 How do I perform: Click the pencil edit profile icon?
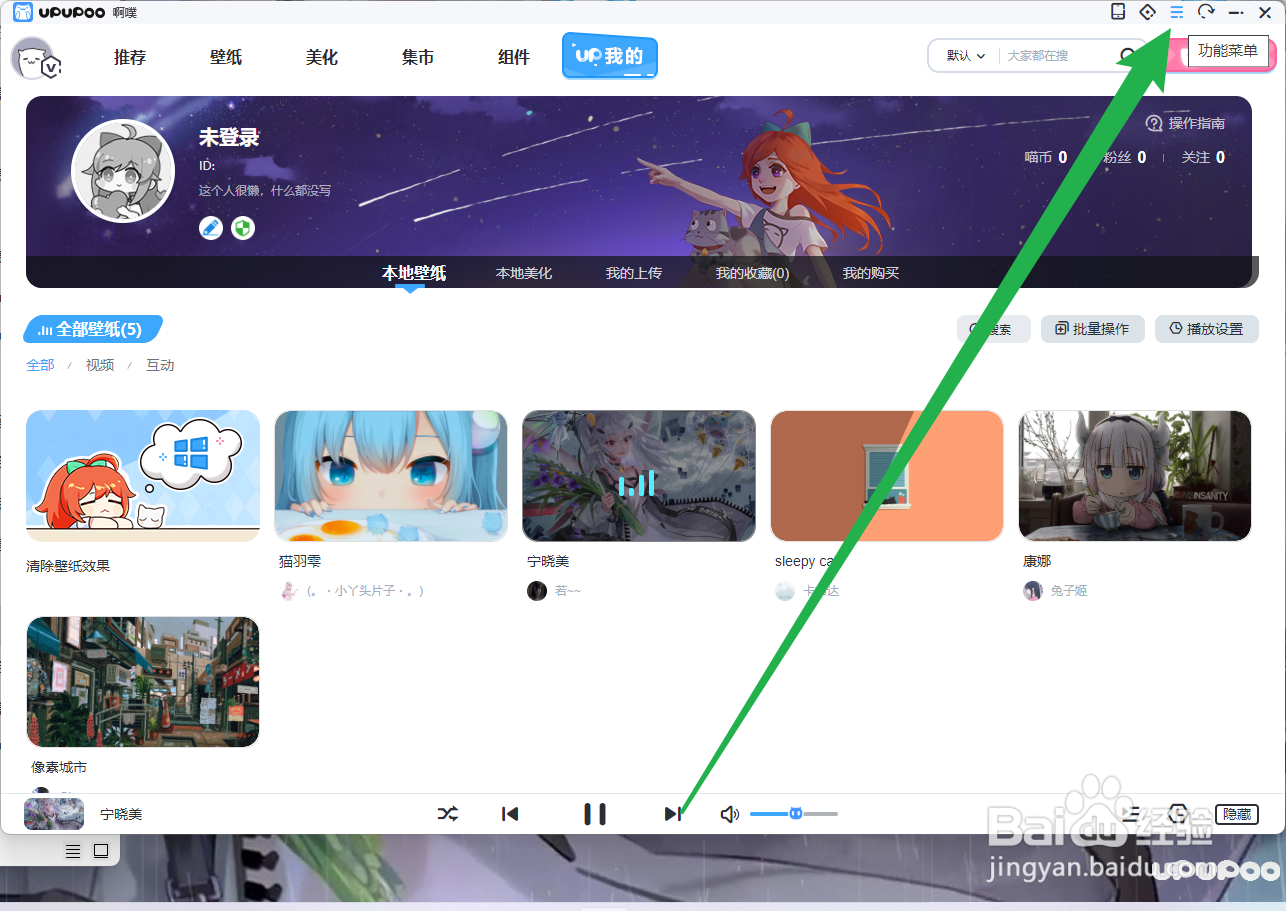click(211, 228)
